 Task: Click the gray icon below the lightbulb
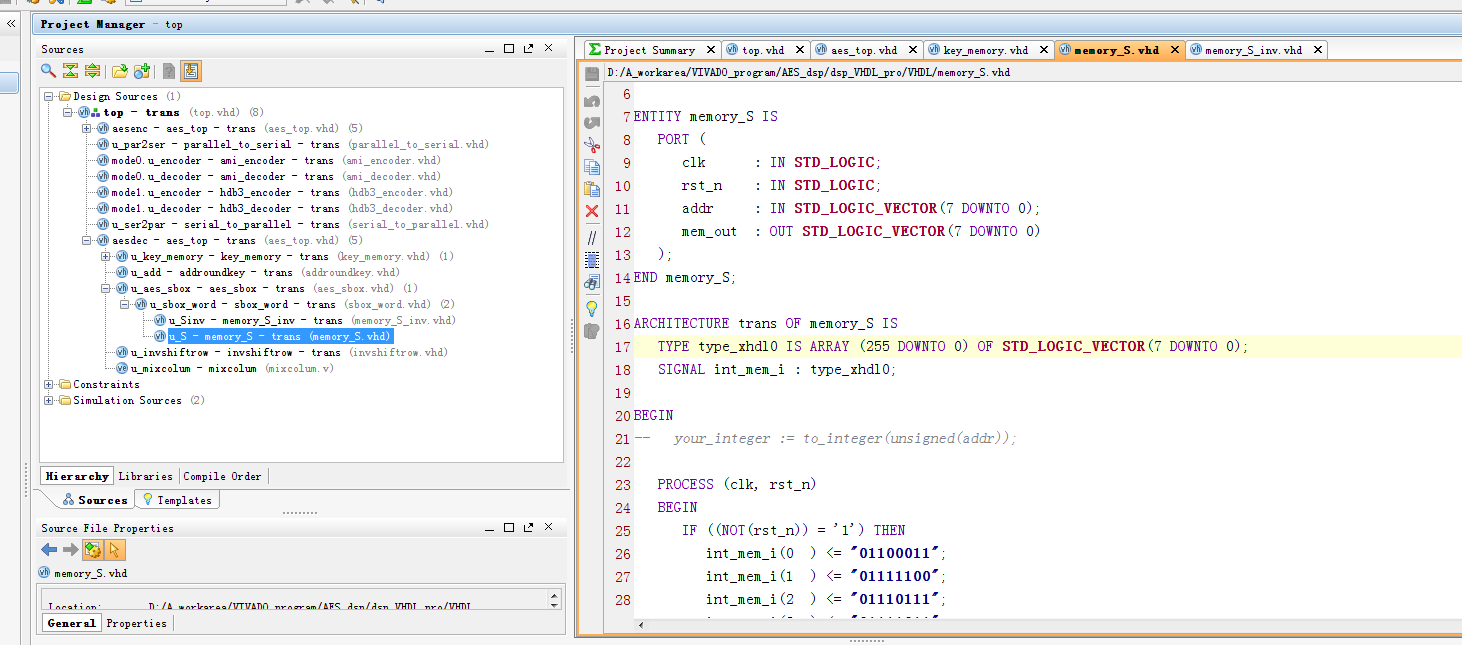coord(592,330)
